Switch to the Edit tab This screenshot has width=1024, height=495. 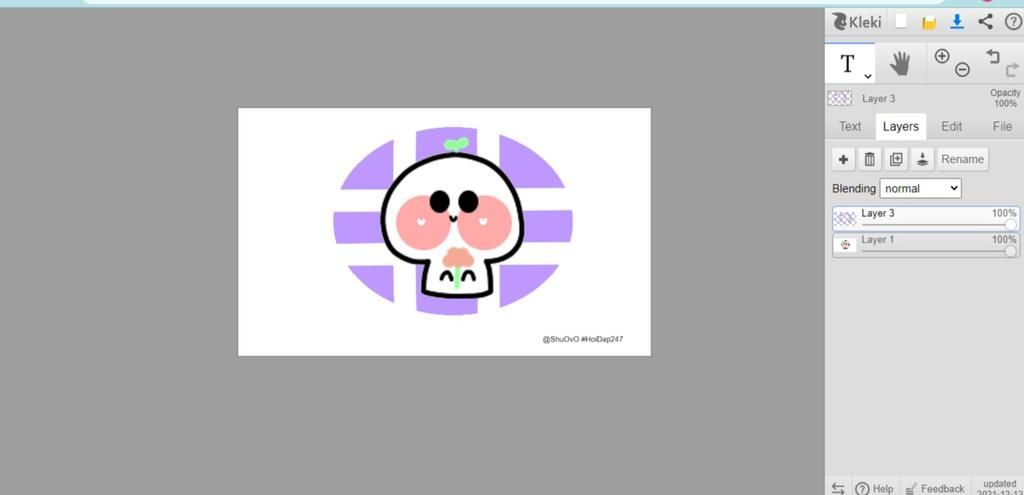[x=952, y=127]
